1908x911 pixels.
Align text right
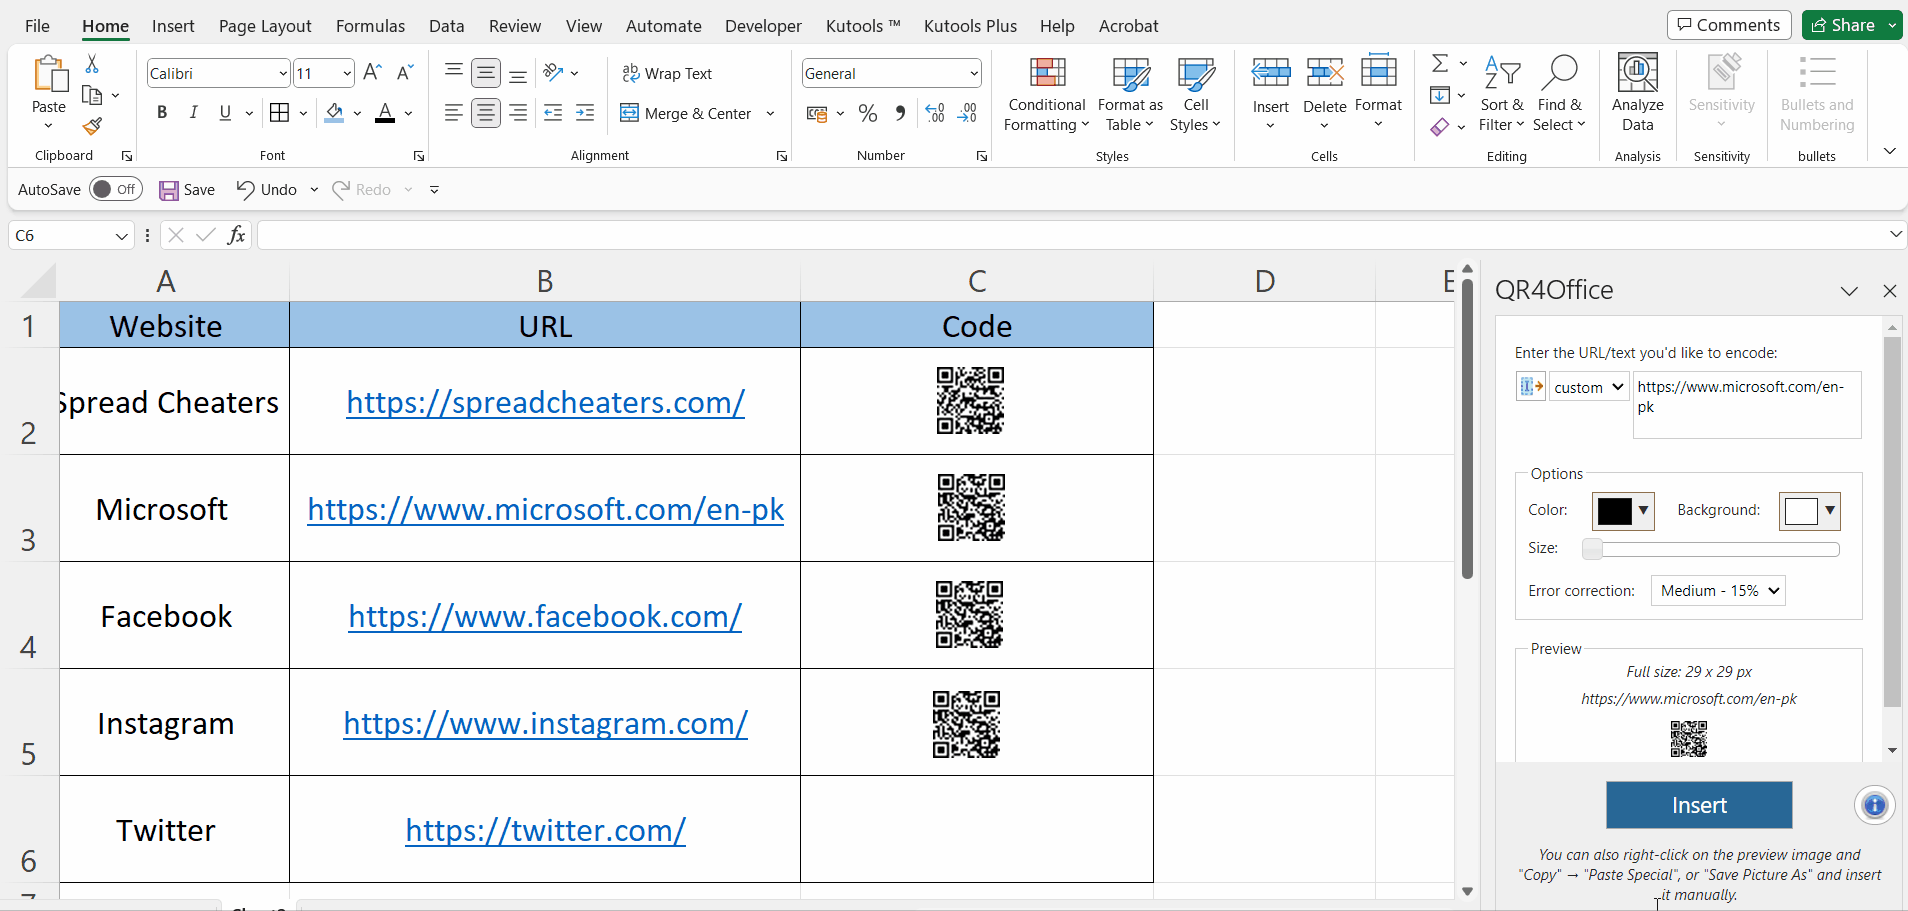pyautogui.click(x=518, y=113)
